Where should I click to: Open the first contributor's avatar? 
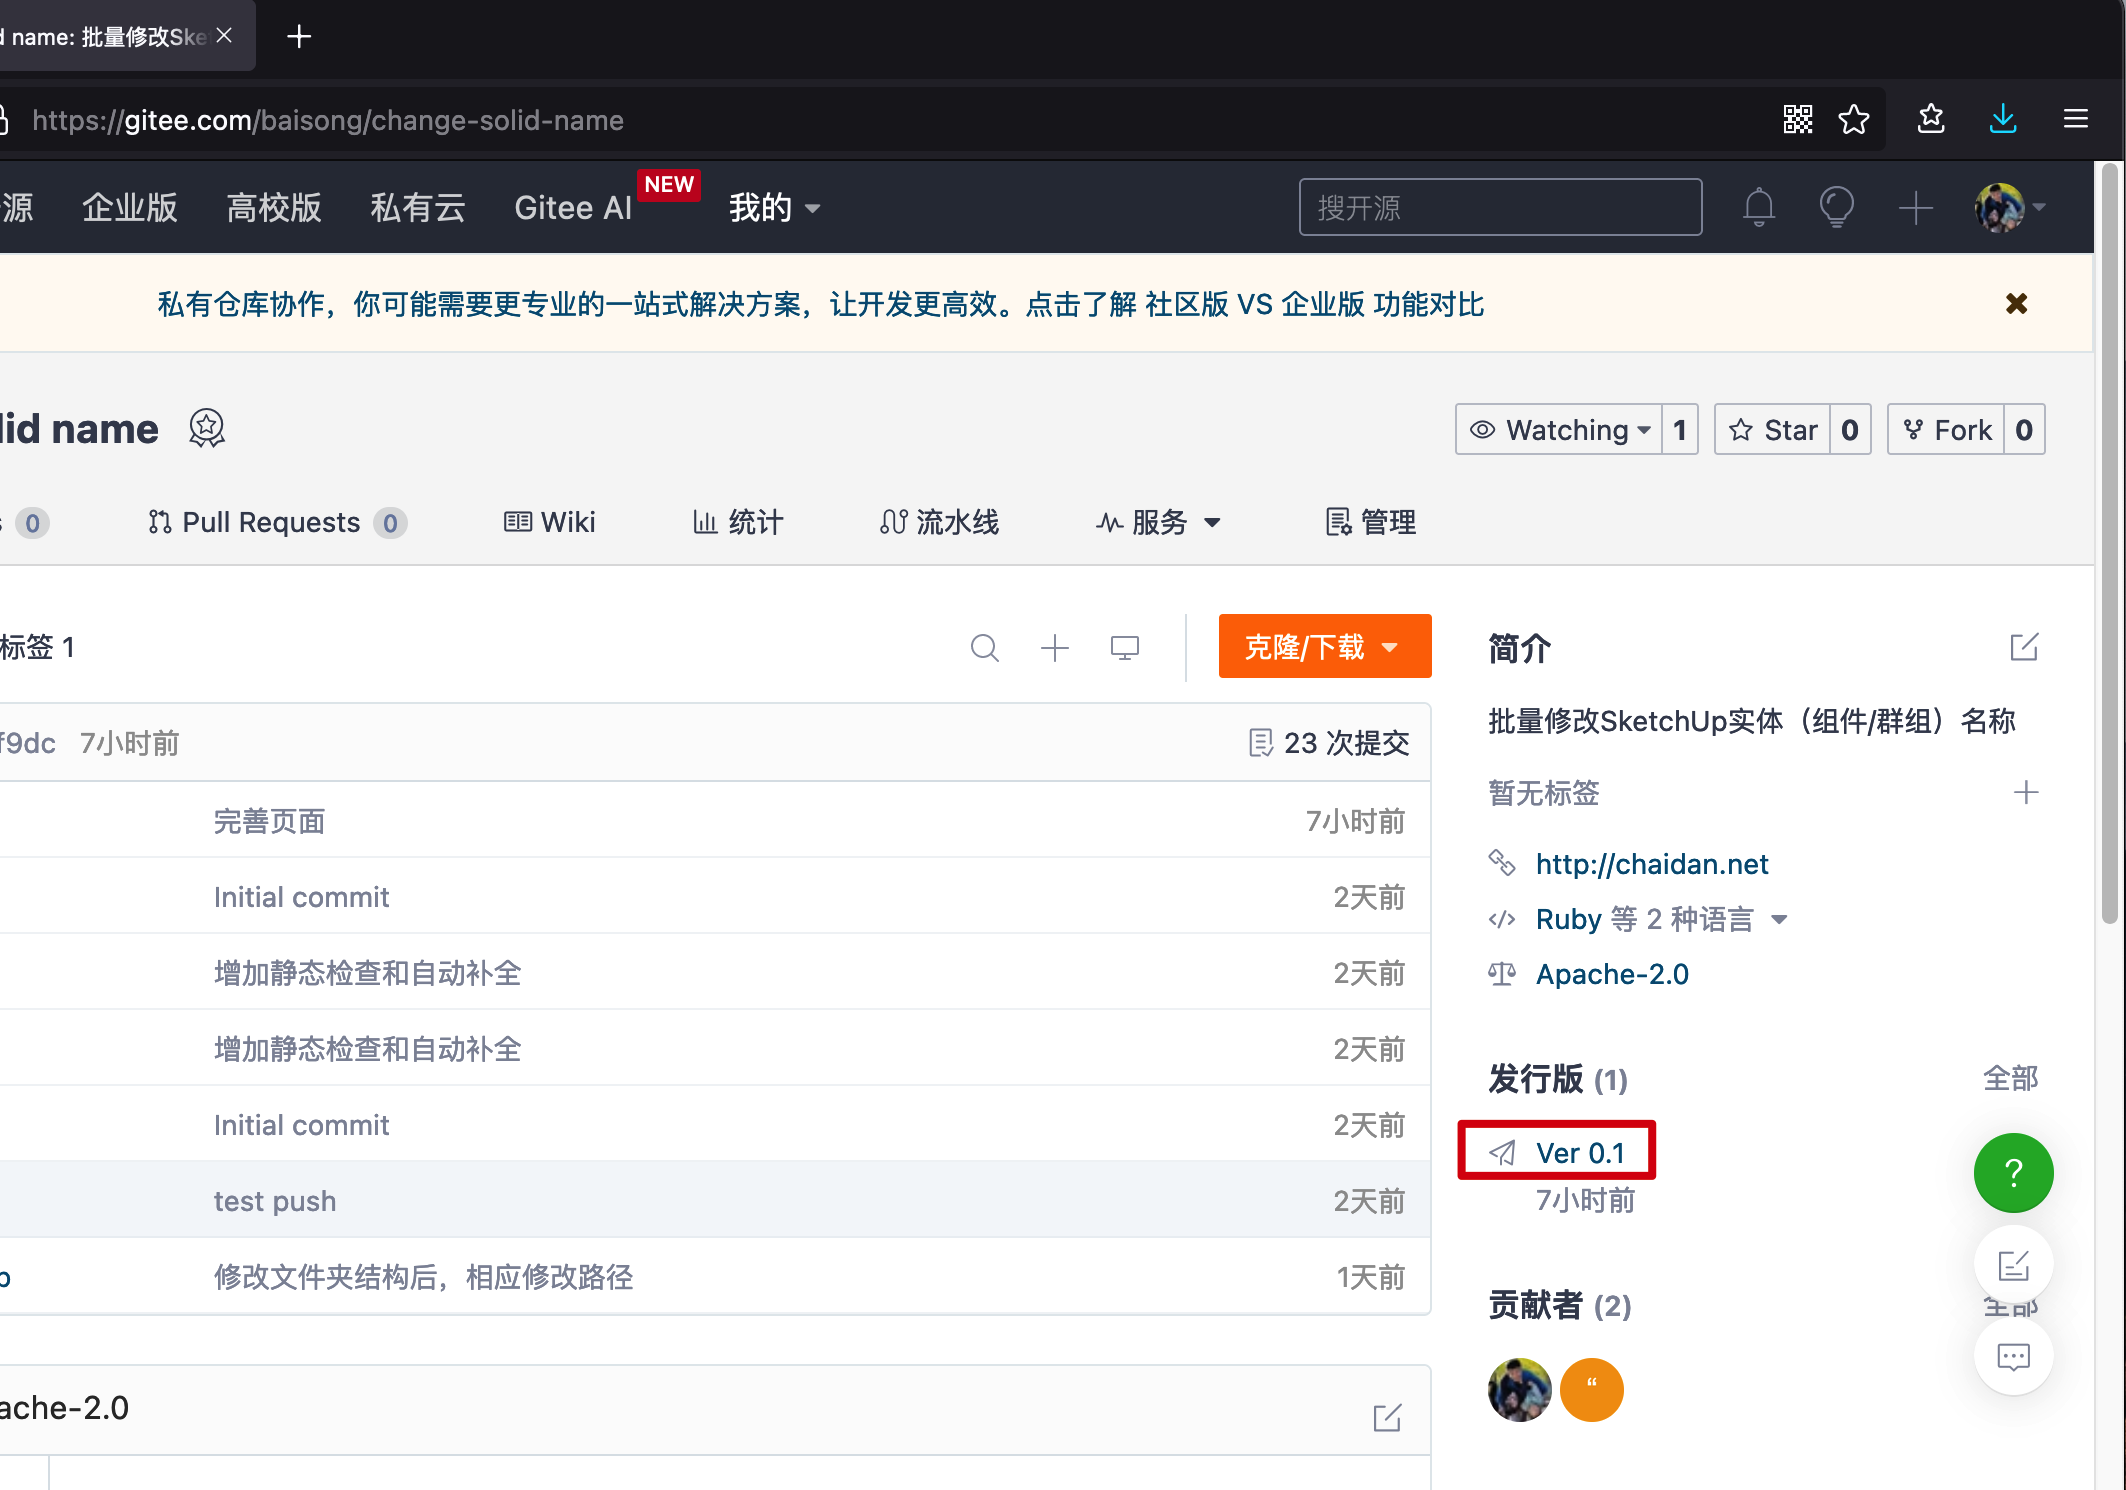point(1519,1390)
